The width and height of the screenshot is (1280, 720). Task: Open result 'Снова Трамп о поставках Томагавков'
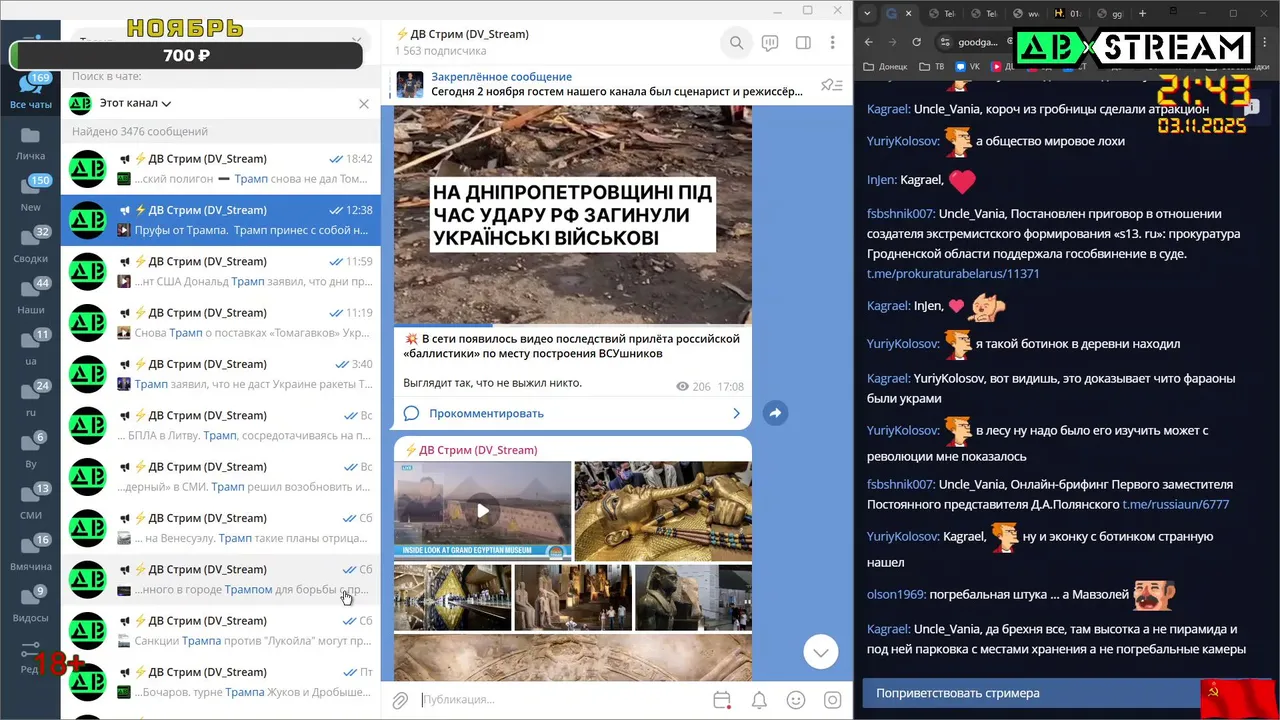(221, 322)
